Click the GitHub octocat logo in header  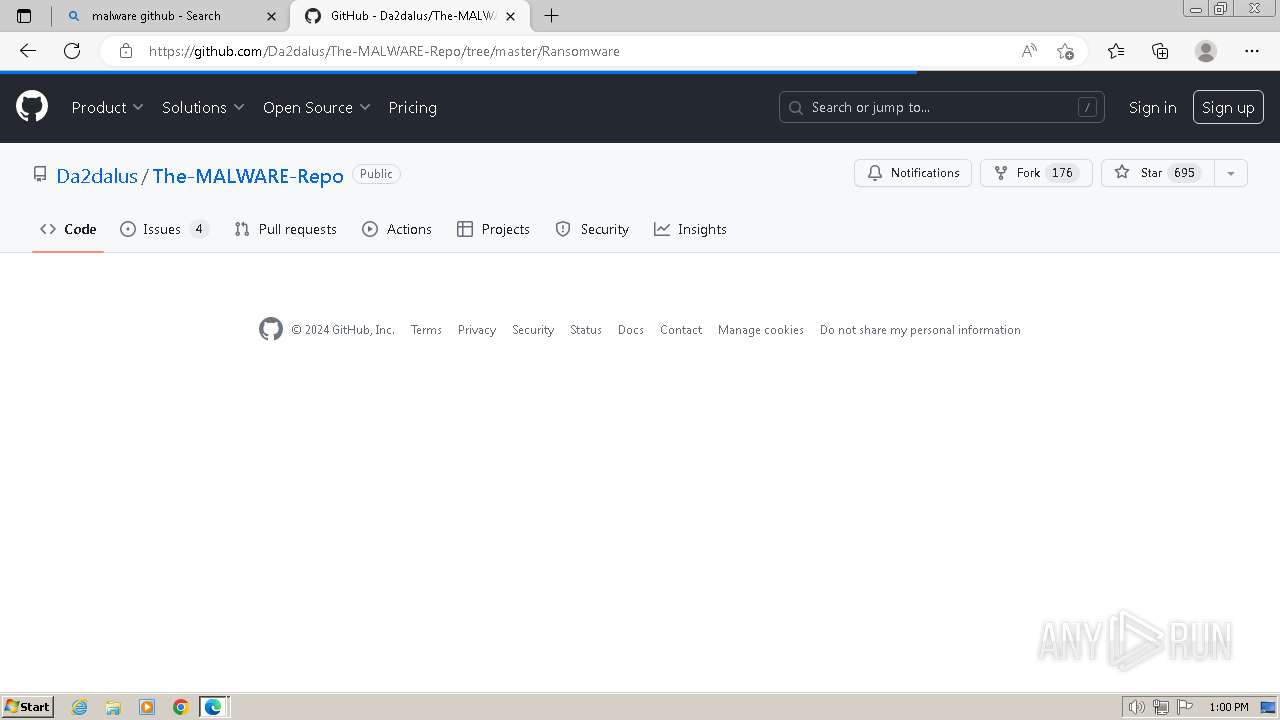click(32, 107)
